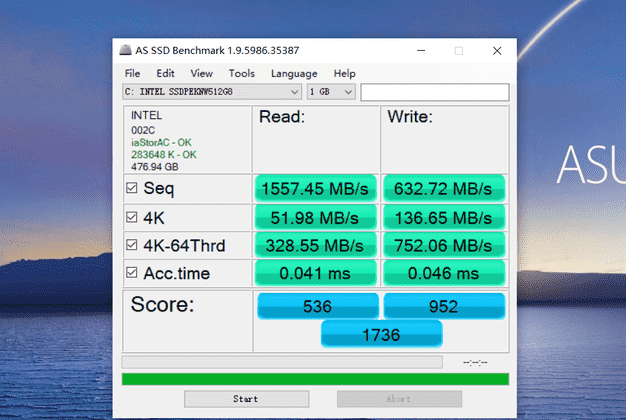Click the read access time 0.041 ms
The image size is (626, 420).
pos(315,273)
